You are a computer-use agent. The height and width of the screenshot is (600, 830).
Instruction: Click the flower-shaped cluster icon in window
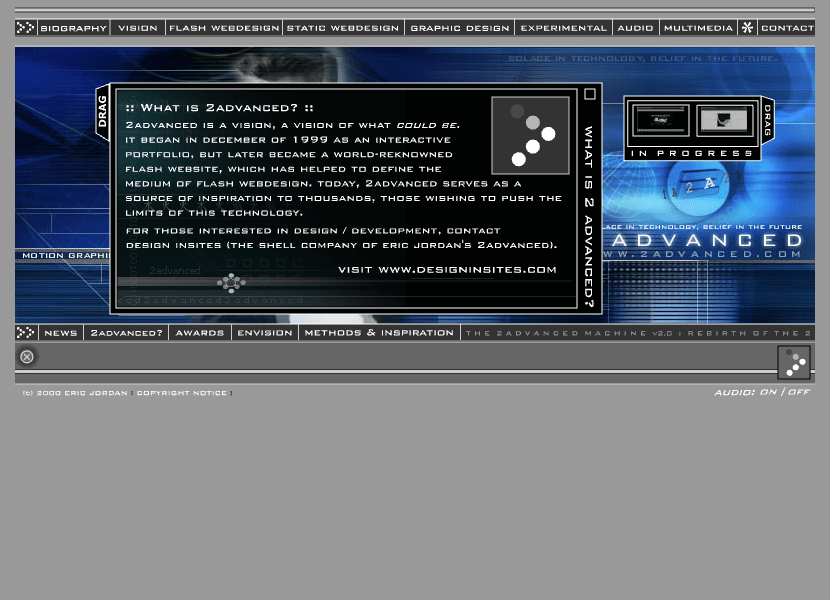(x=231, y=283)
